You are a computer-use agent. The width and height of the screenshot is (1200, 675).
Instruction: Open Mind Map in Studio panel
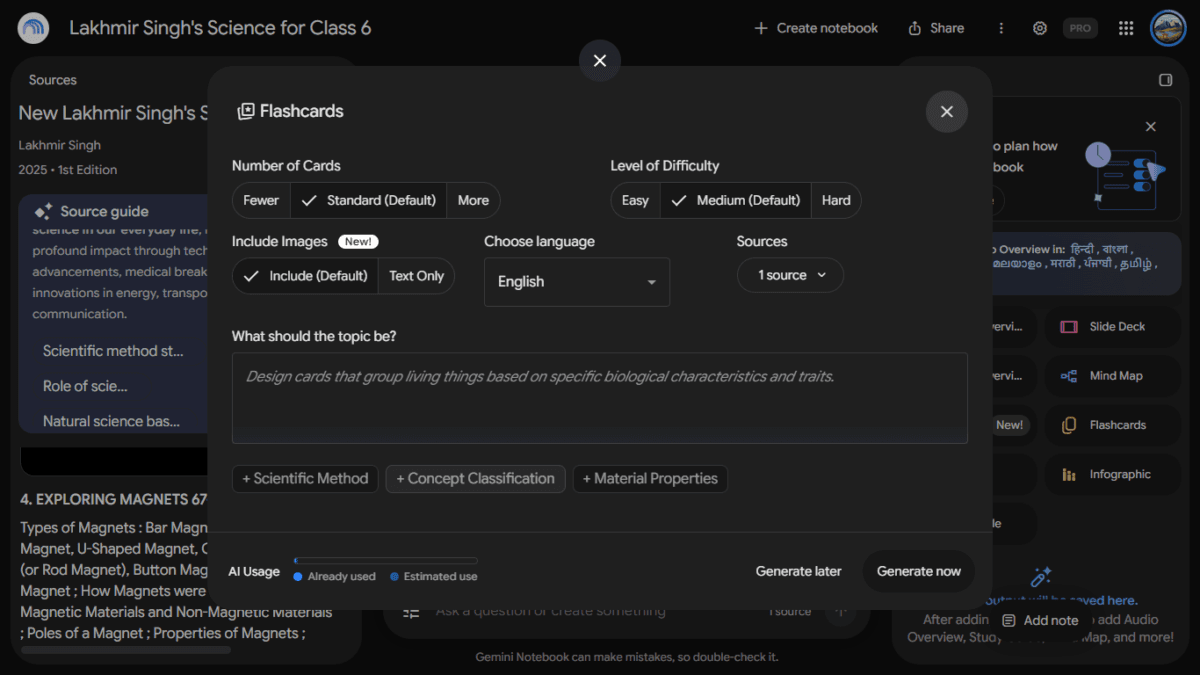coord(1112,376)
